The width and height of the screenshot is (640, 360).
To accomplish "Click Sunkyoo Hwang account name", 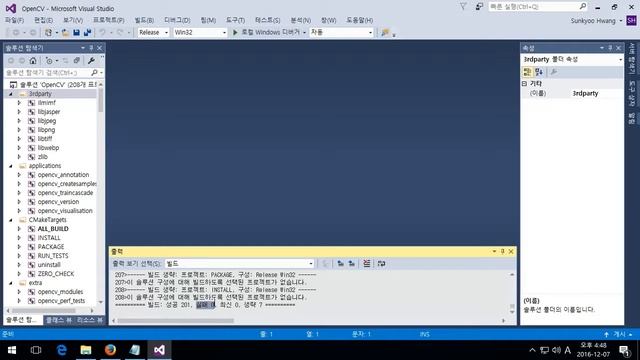I will pyautogui.click(x=593, y=20).
